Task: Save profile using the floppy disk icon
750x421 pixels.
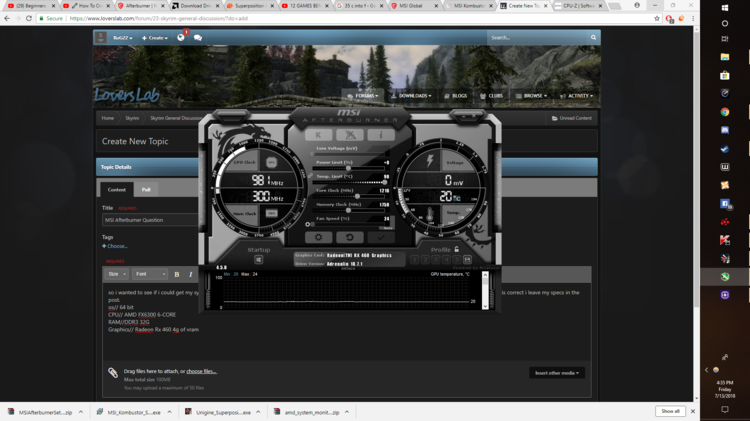Action: click(x=467, y=260)
